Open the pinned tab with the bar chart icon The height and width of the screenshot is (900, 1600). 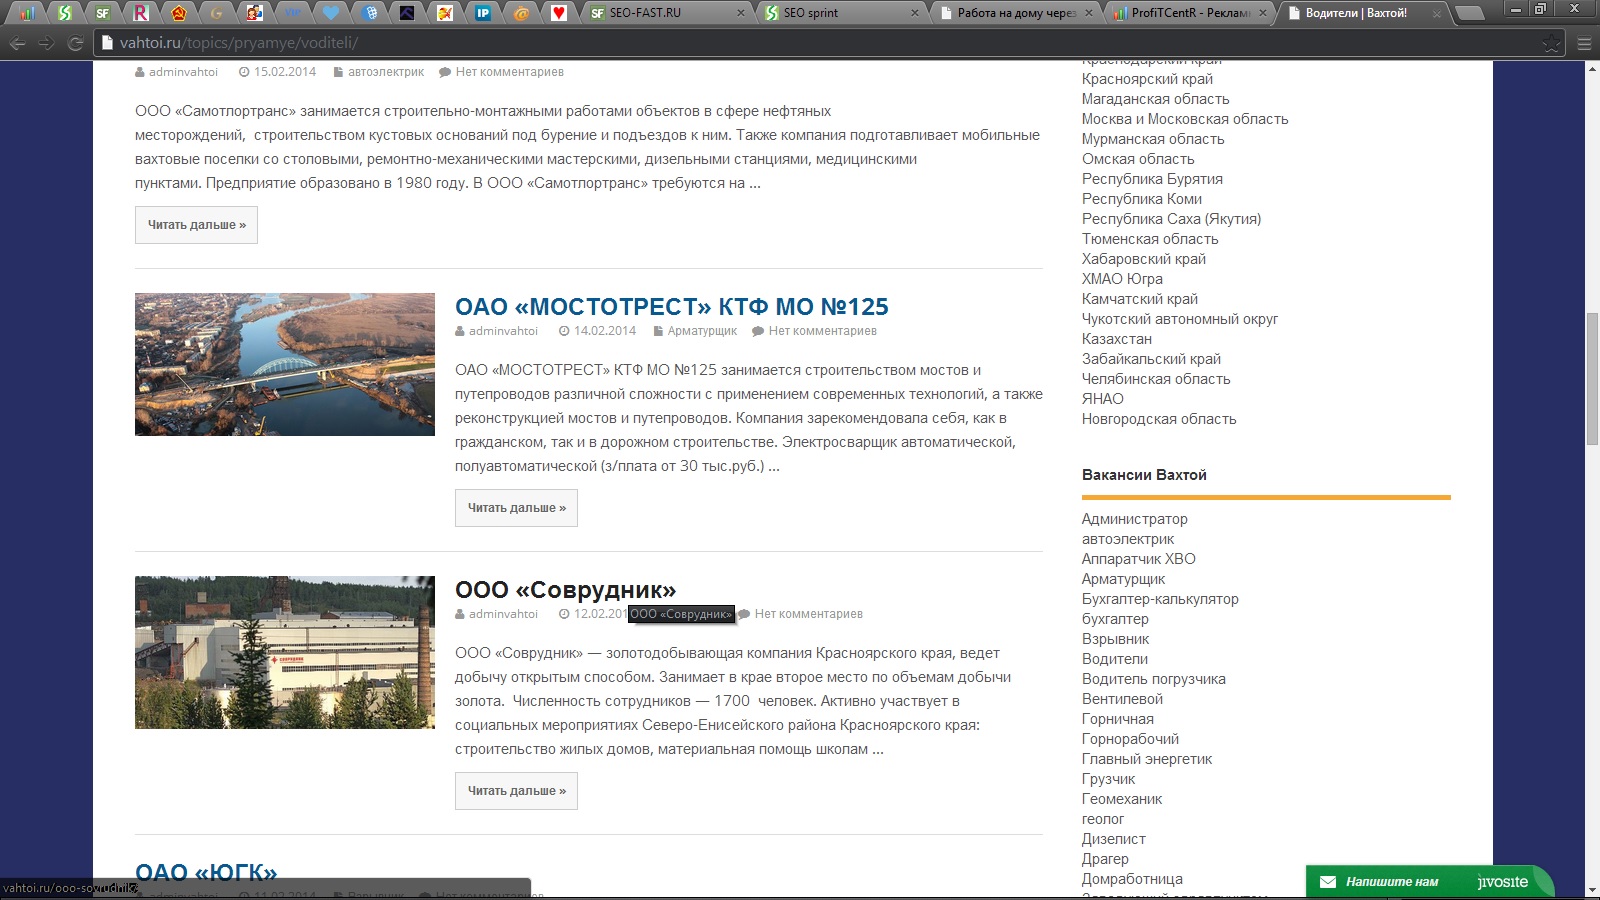pos(27,13)
